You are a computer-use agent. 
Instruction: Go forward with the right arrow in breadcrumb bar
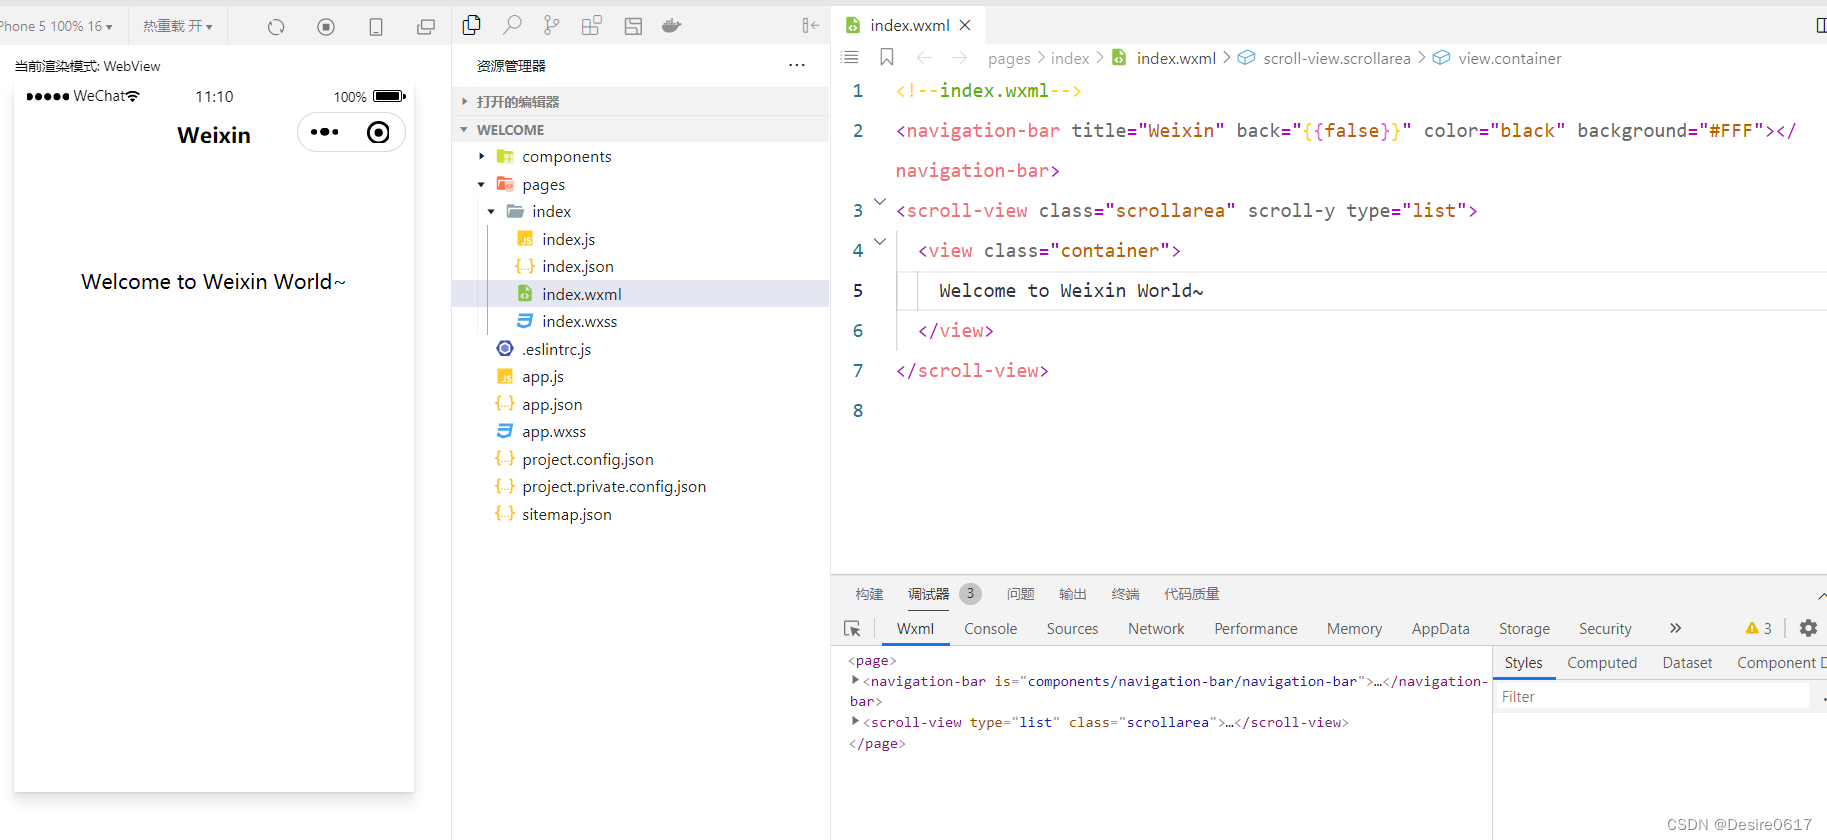[x=960, y=58]
